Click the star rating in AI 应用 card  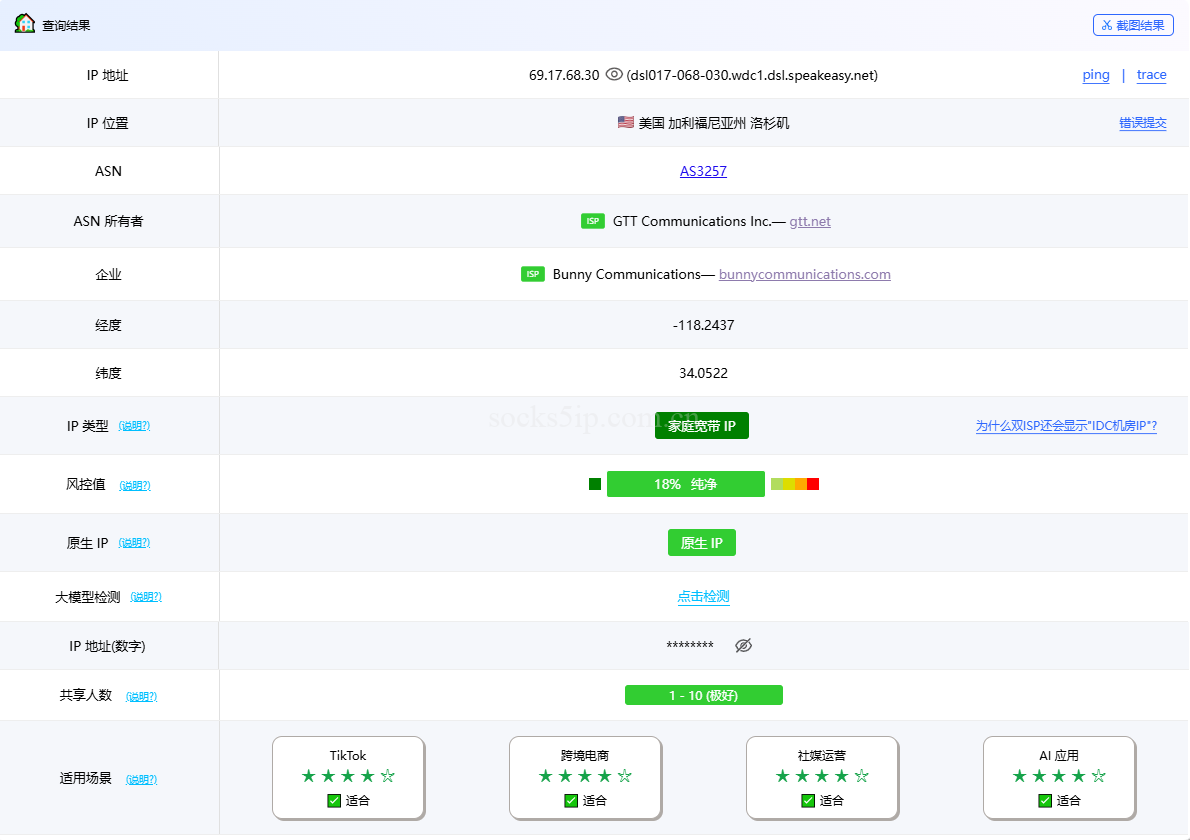[x=1059, y=776]
